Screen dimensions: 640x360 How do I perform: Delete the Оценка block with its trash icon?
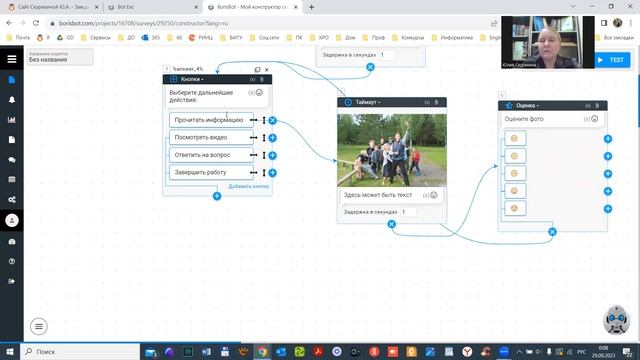pyautogui.click(x=597, y=106)
